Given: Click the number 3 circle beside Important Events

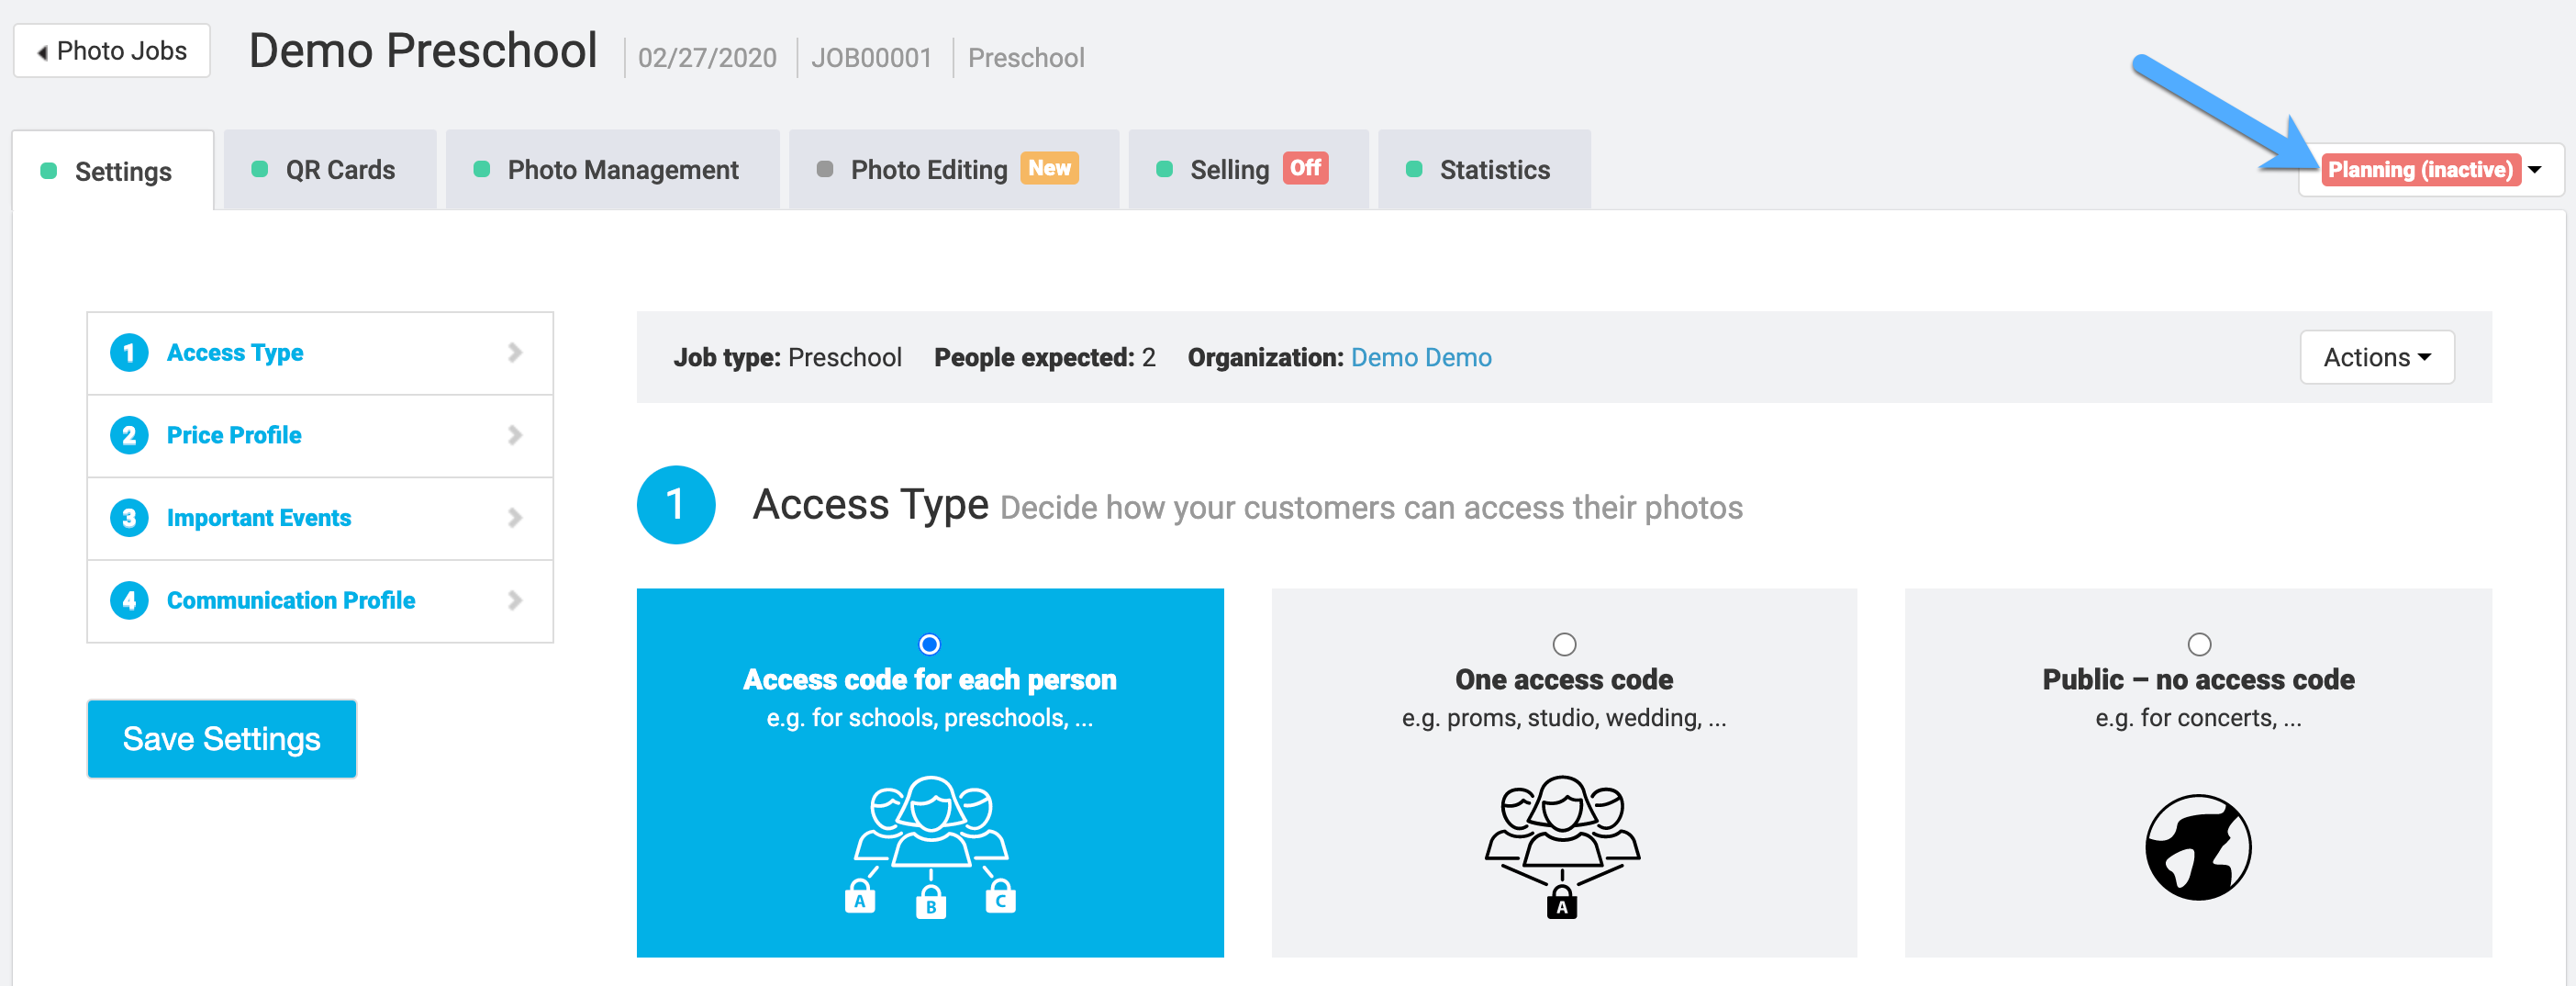Looking at the screenshot, I should [129, 518].
